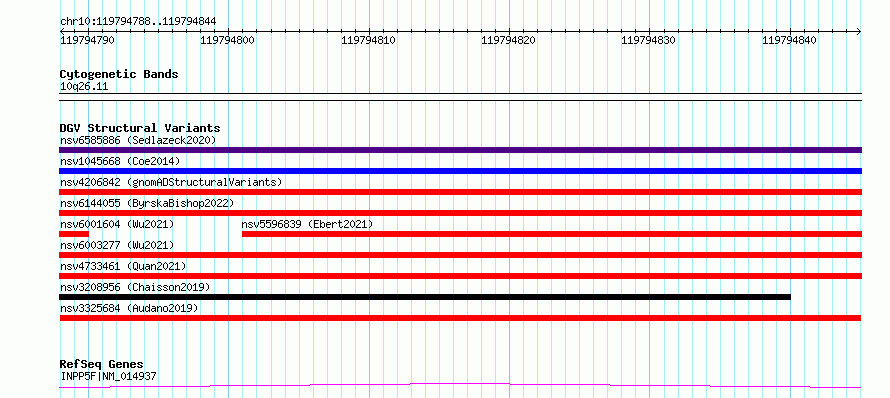The width and height of the screenshot is (890, 398).
Task: Select the red bar under nsv4733461
Action: tap(460, 276)
